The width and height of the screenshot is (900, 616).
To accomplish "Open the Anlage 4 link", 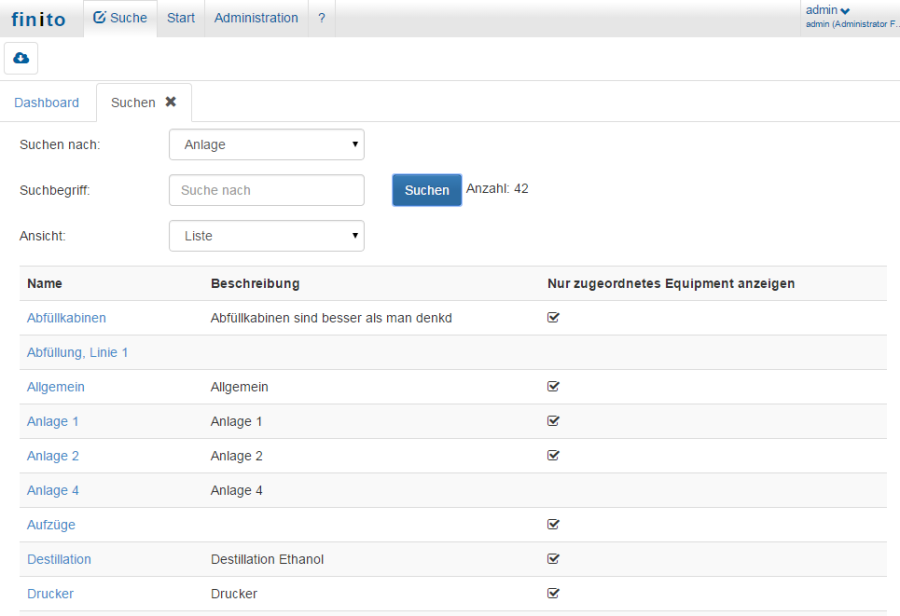I will tap(53, 490).
